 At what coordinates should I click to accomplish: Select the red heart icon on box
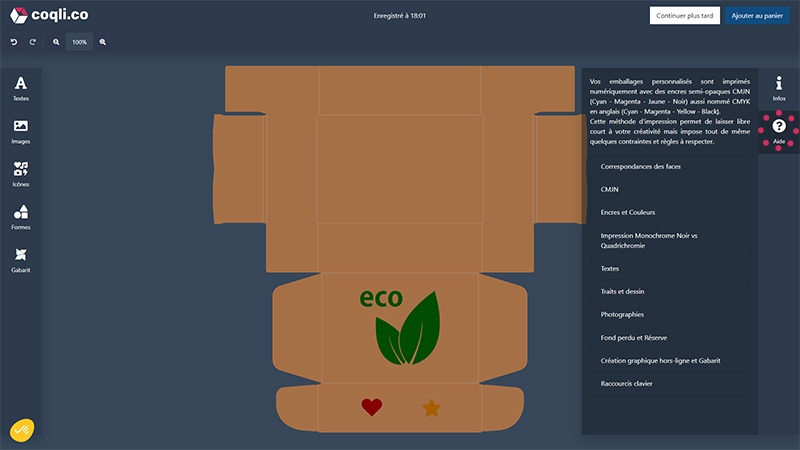tap(371, 407)
